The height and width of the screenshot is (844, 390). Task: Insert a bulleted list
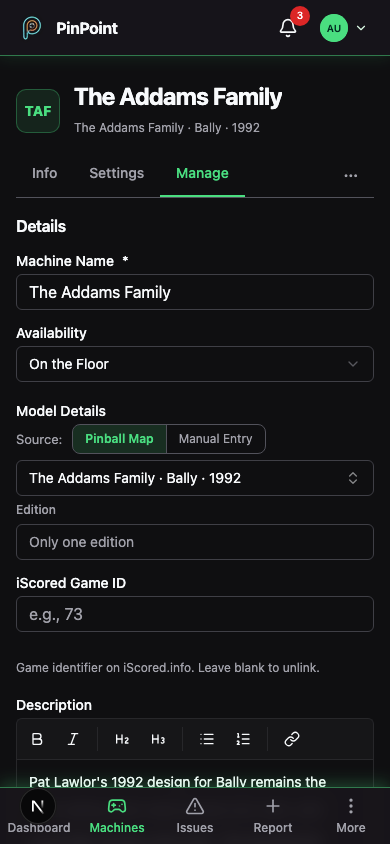[x=207, y=739]
